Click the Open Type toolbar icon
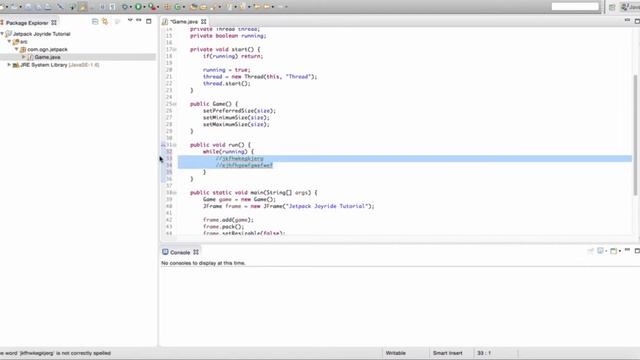The image size is (640, 360). (x=193, y=7)
